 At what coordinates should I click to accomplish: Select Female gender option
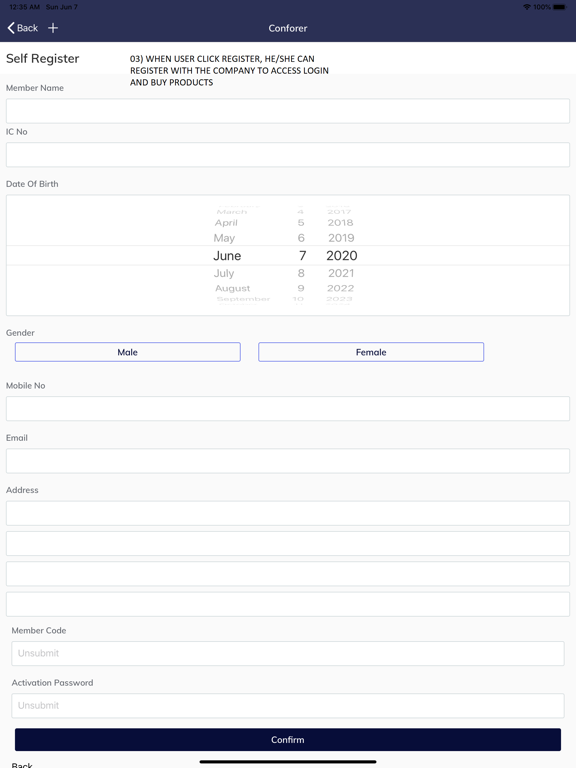(371, 352)
